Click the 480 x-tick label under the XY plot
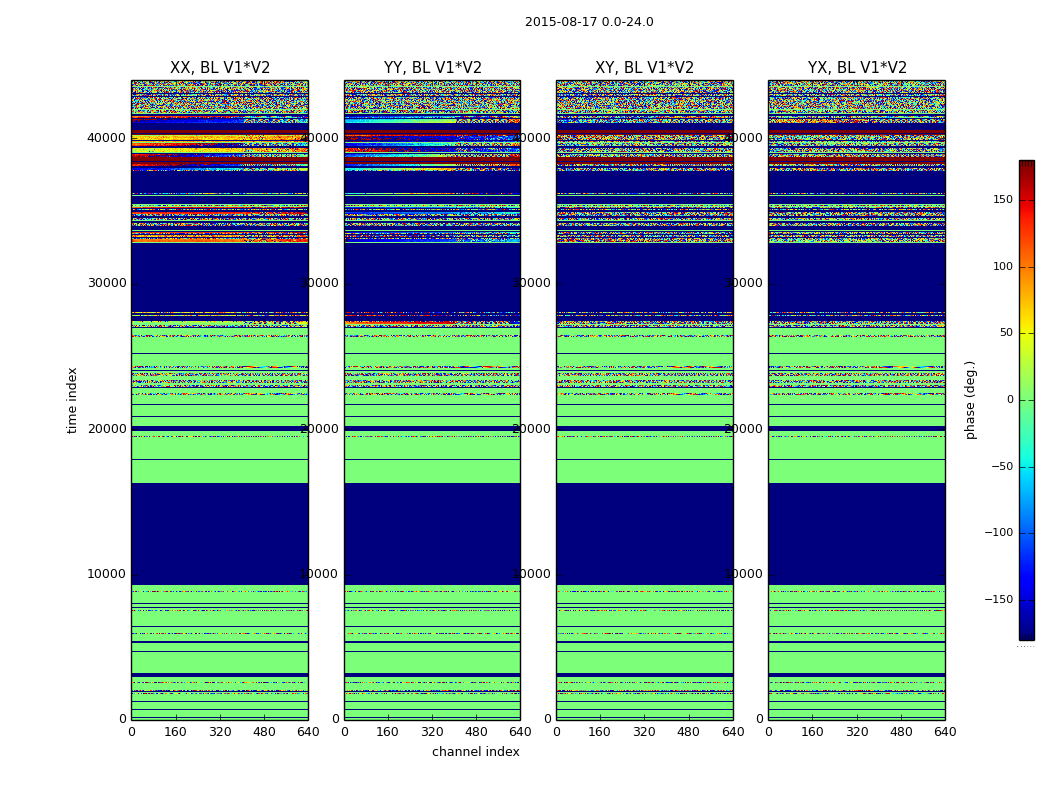This screenshot has width=1050, height=800. tap(688, 732)
